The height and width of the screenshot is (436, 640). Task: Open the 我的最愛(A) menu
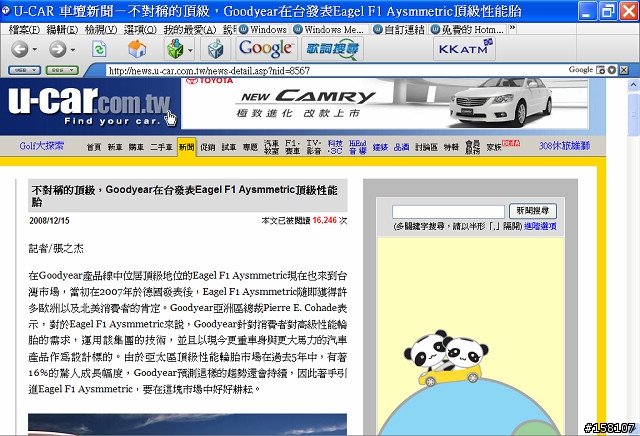click(190, 29)
